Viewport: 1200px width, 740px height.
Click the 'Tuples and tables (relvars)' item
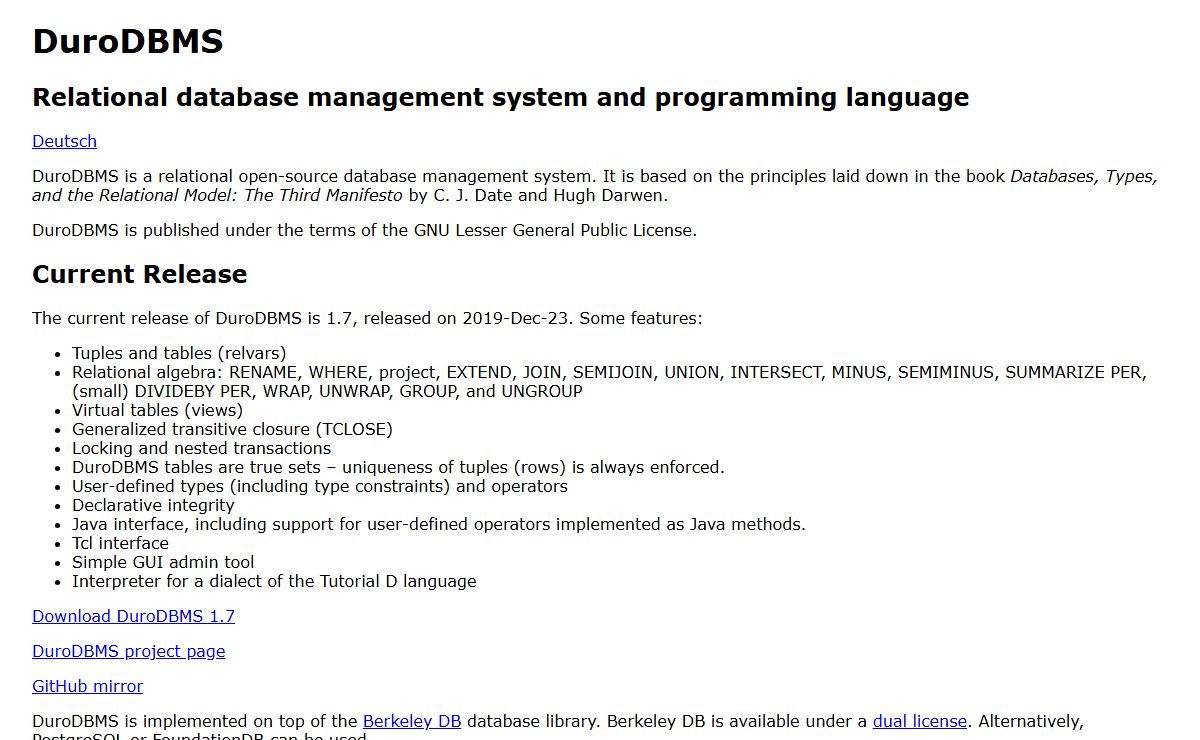click(179, 353)
